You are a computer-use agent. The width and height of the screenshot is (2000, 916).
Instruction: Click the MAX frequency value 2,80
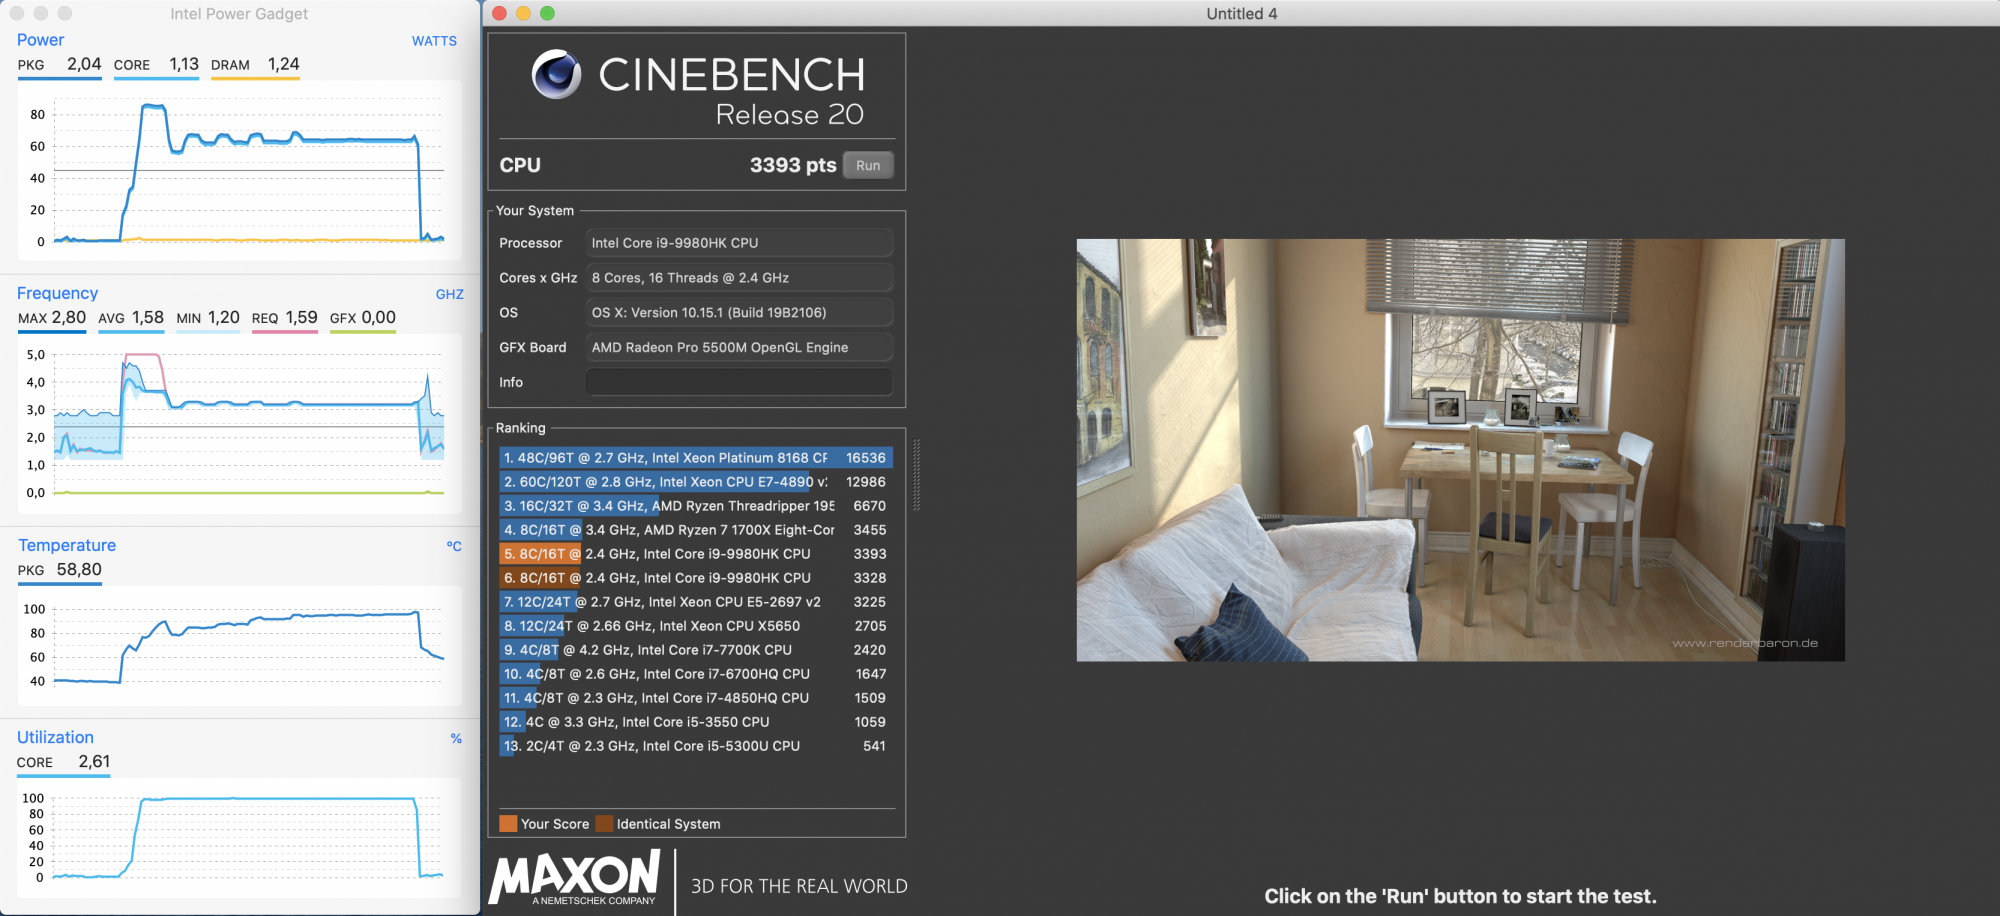click(69, 317)
